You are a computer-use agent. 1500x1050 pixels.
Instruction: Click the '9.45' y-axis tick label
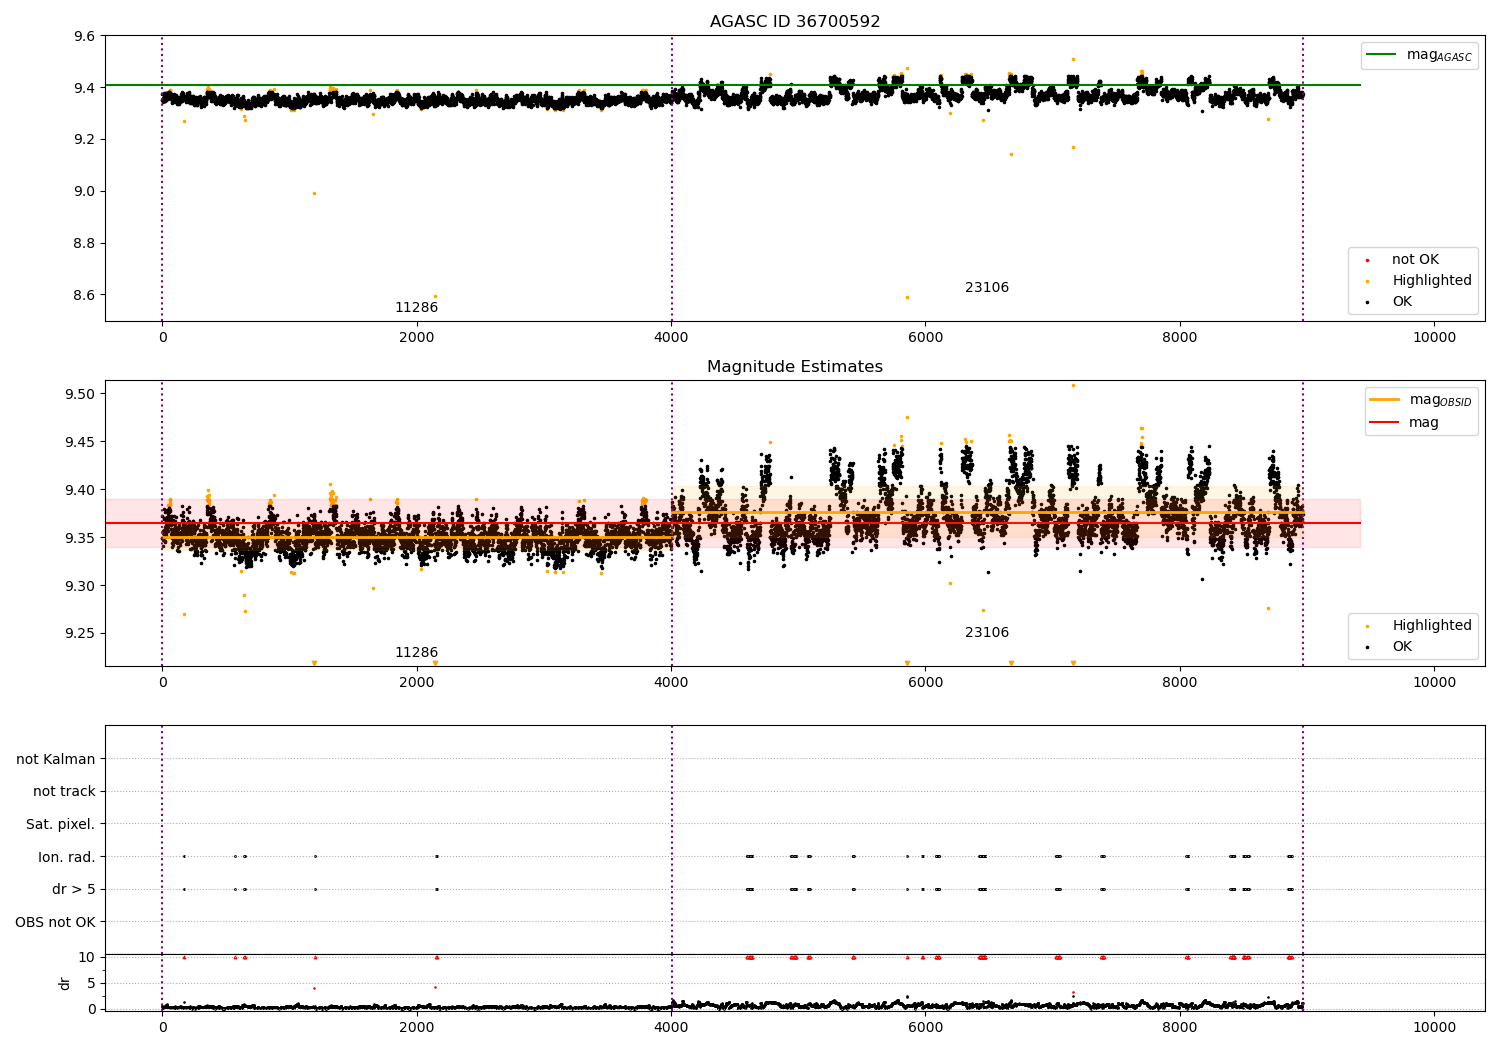80,442
